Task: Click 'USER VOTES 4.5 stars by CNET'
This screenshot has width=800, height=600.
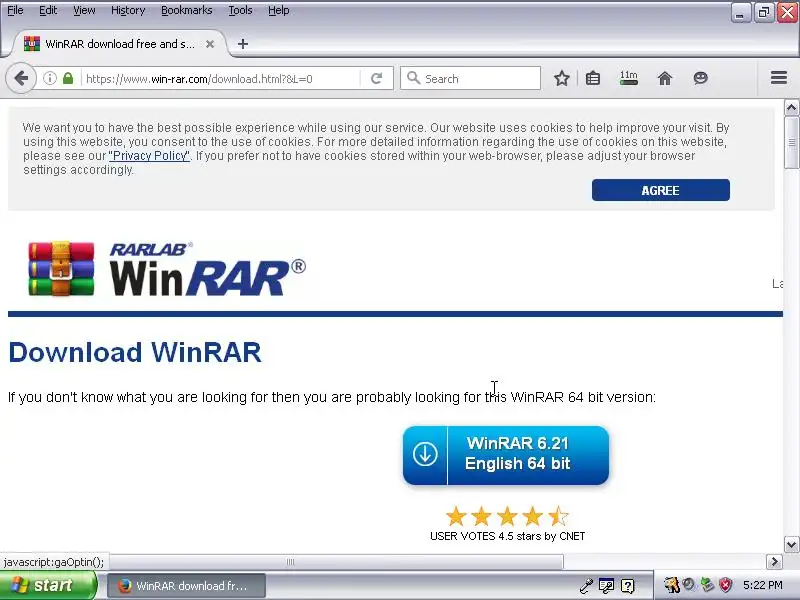Action: point(507,536)
